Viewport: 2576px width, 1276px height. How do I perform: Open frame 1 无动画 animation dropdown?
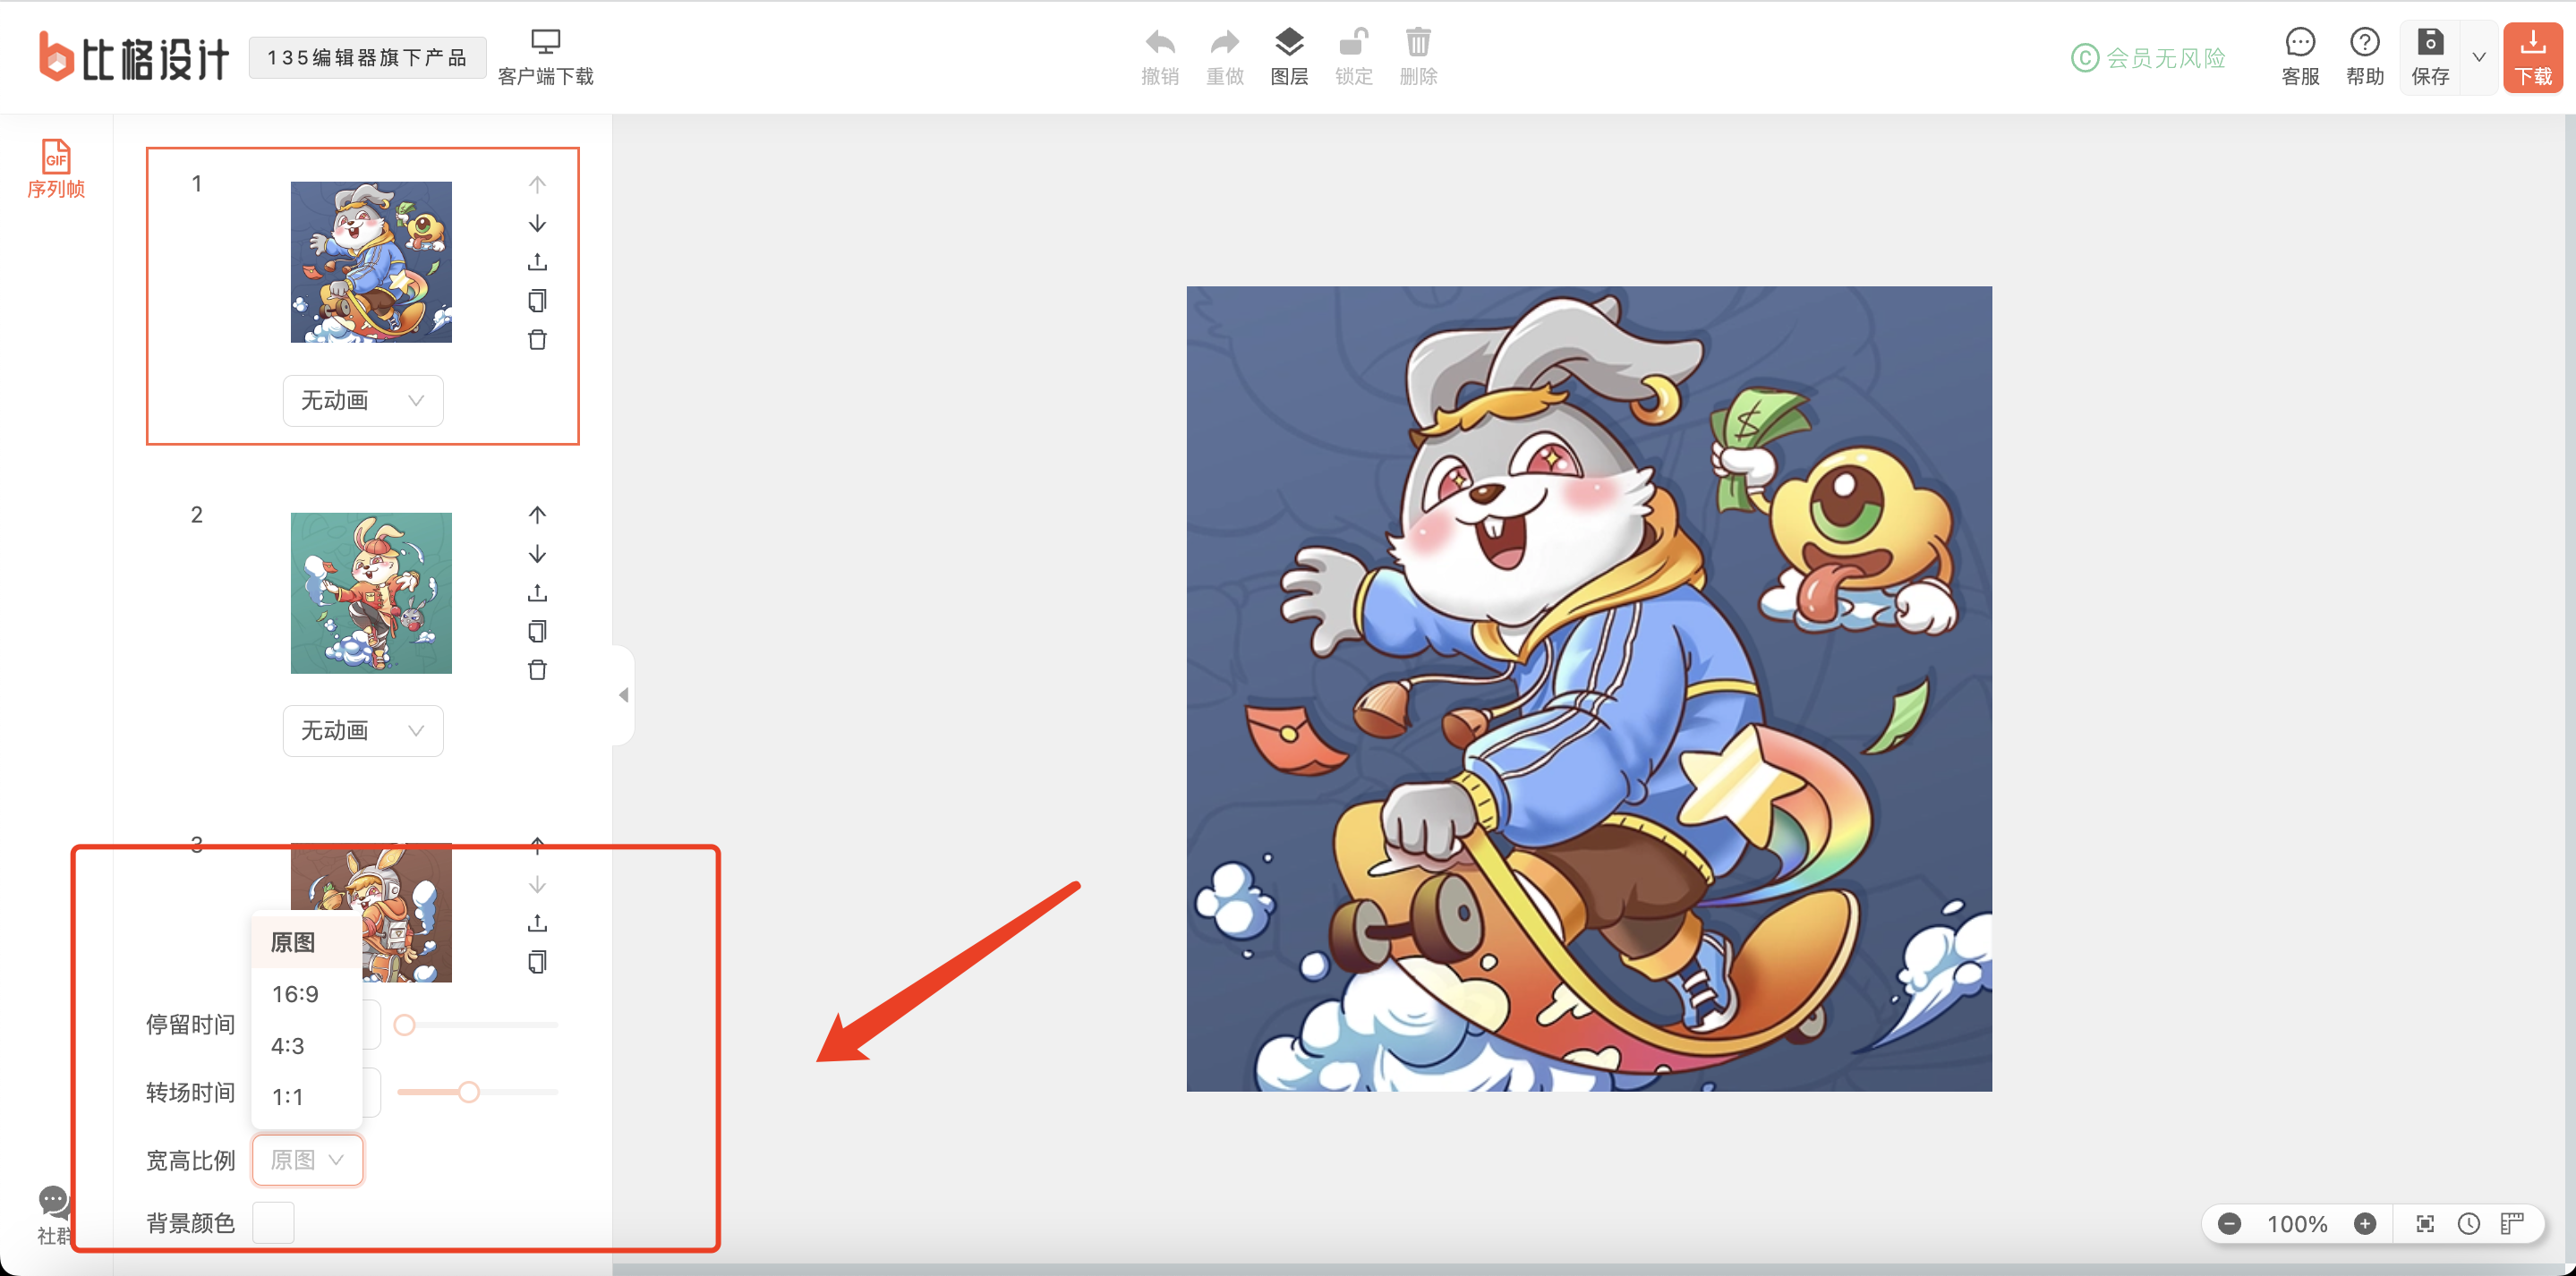tap(363, 401)
